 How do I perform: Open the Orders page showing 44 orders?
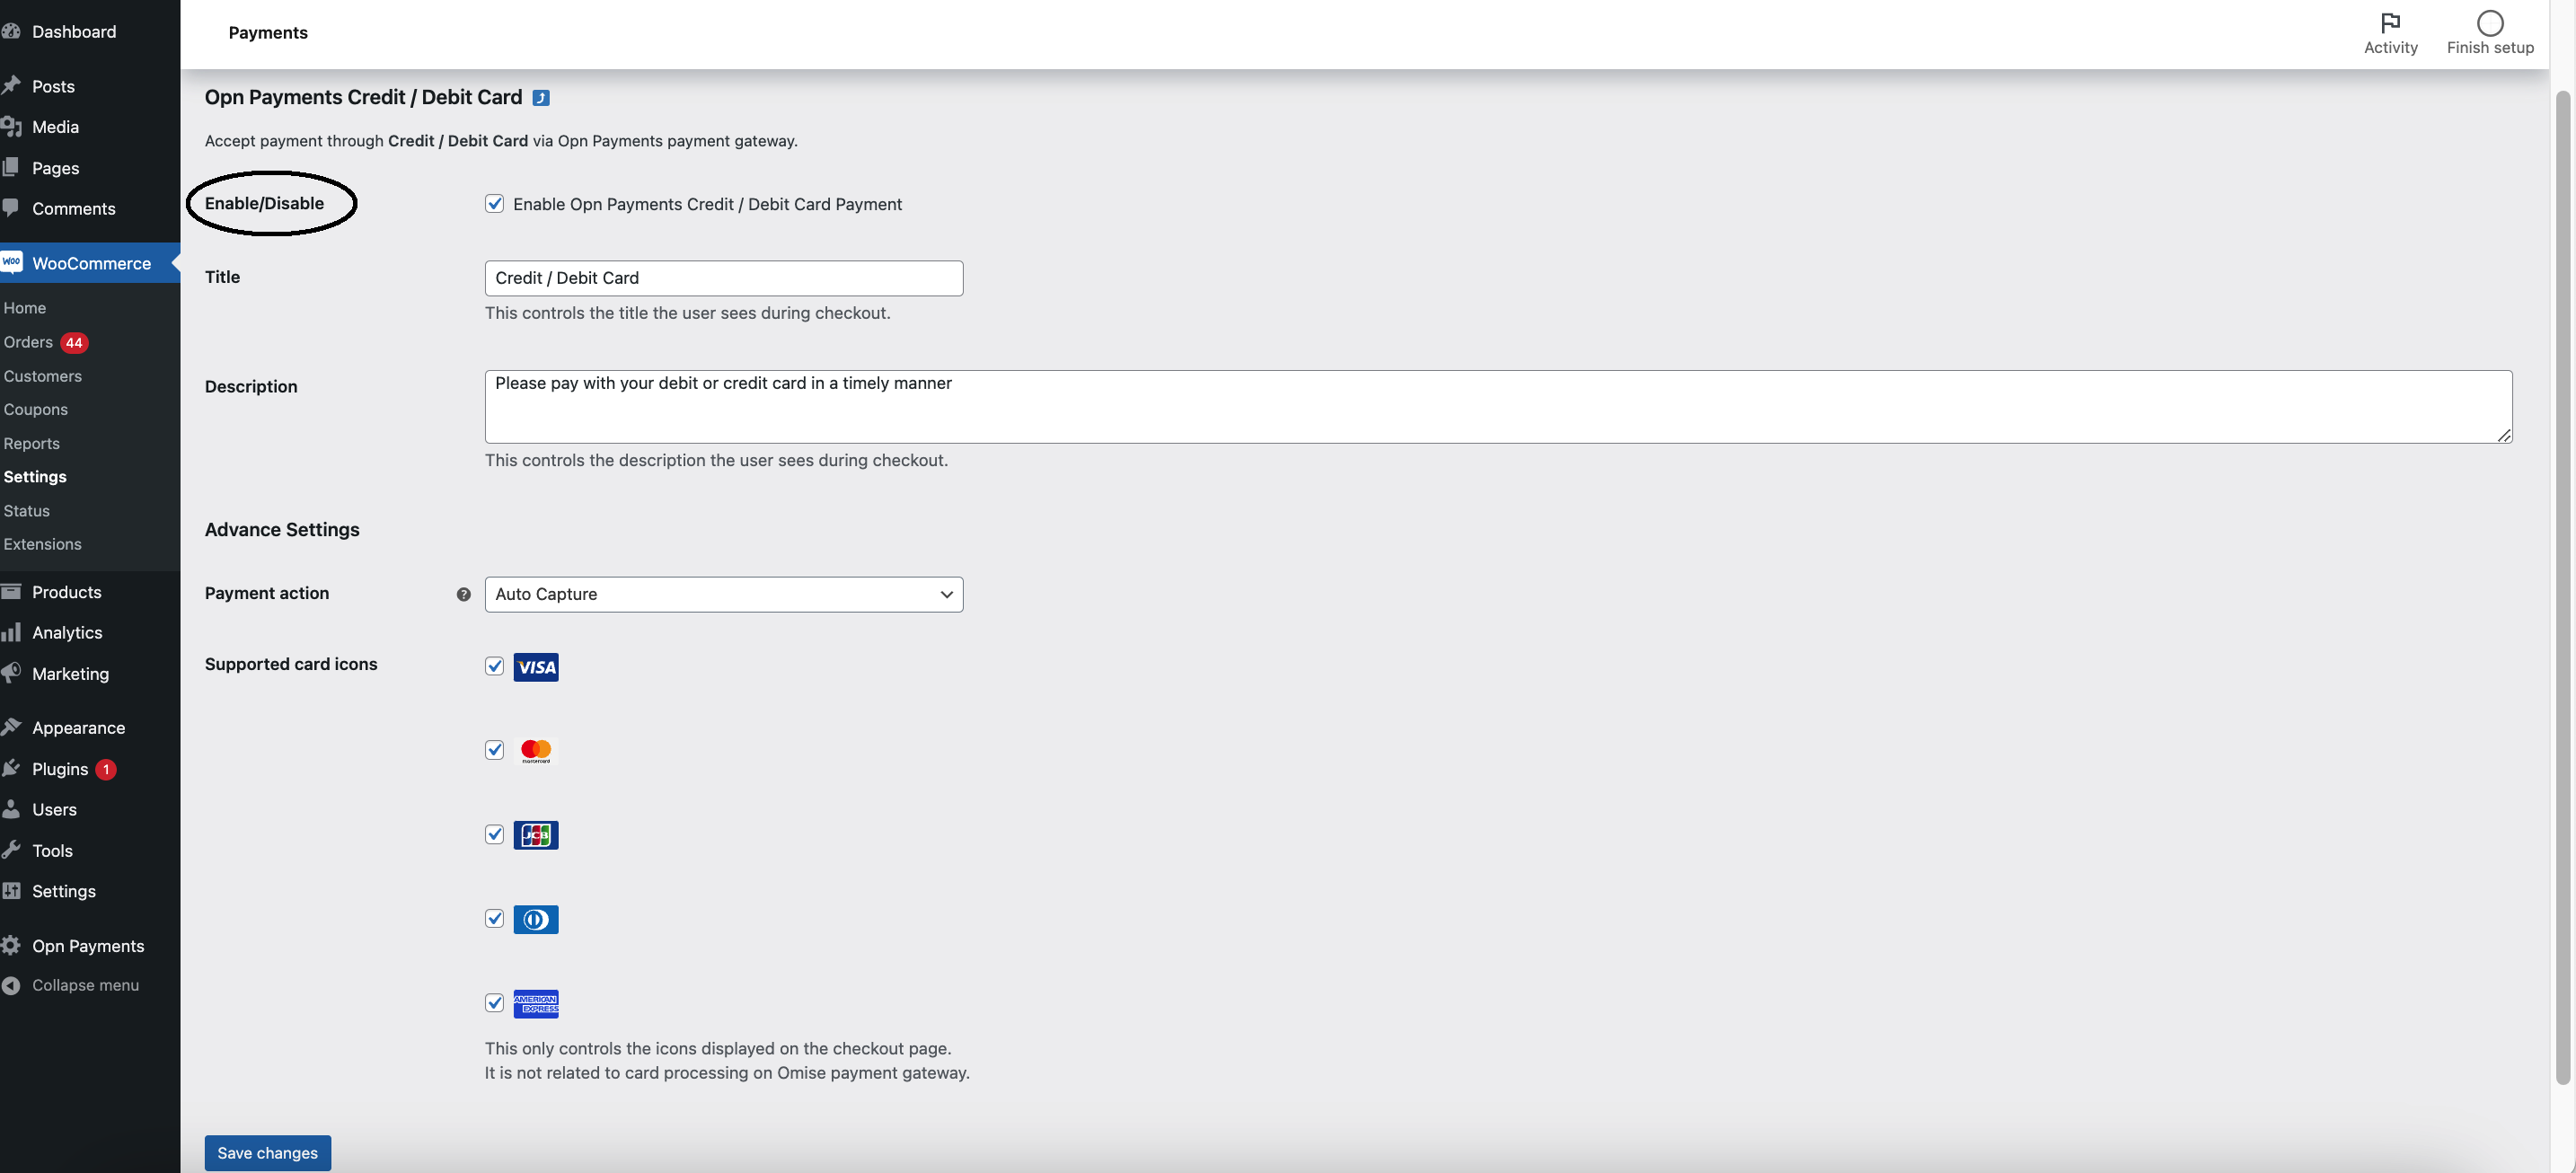click(30, 341)
